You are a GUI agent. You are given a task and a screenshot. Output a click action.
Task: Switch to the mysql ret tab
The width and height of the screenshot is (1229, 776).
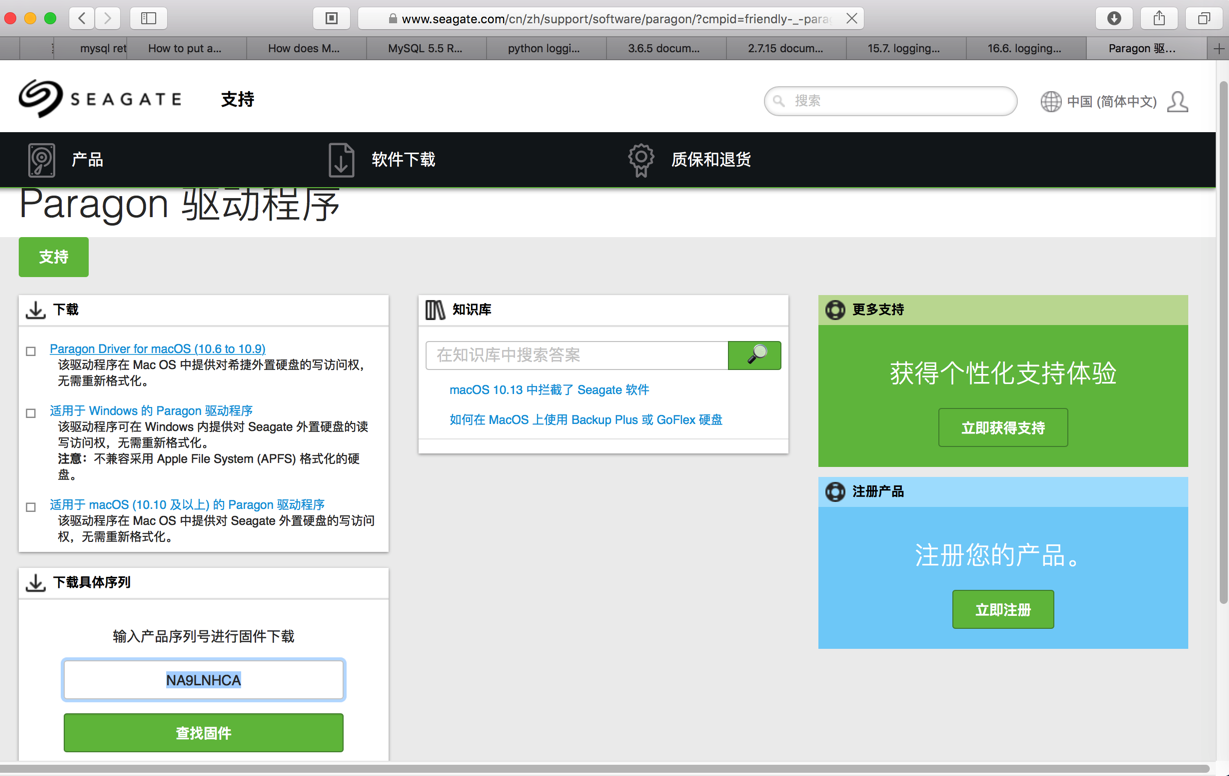[x=91, y=48]
